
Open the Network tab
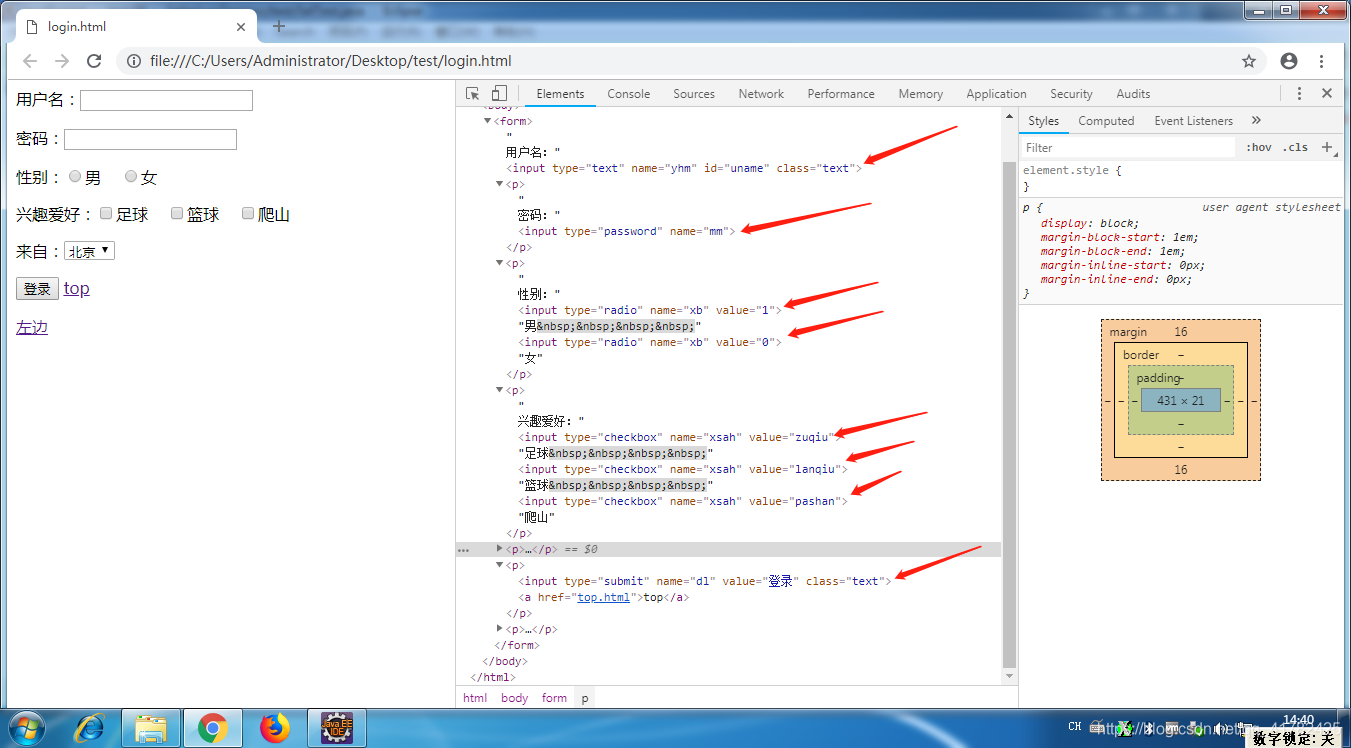[761, 93]
